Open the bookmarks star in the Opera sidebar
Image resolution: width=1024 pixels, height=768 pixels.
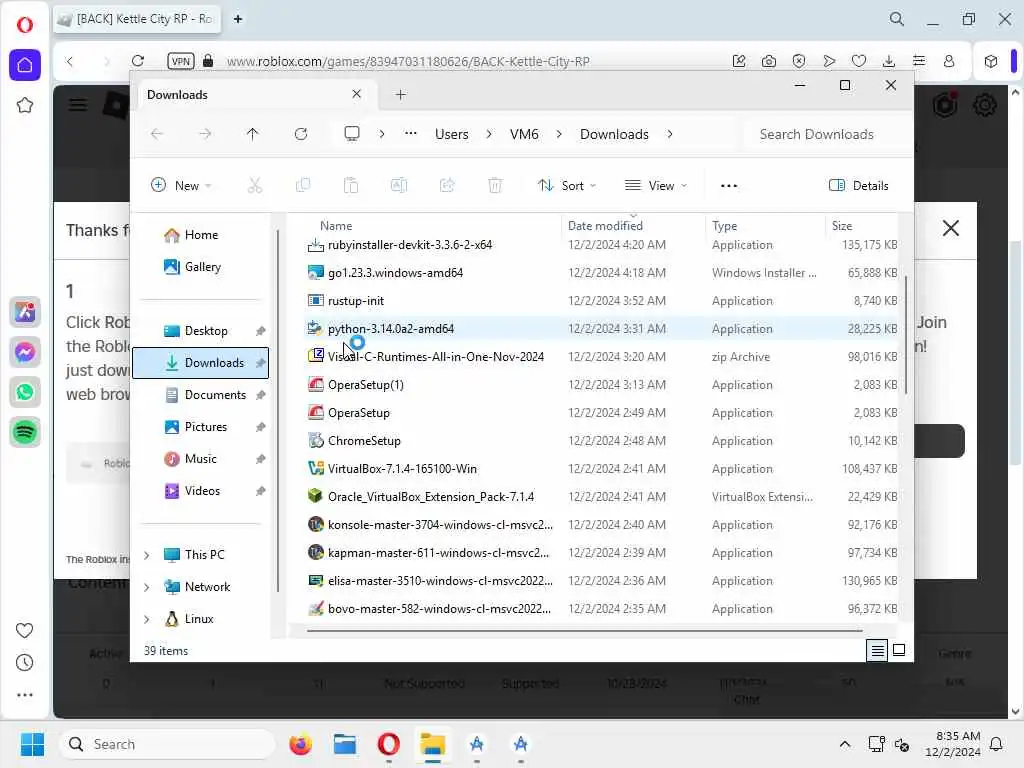click(x=25, y=105)
